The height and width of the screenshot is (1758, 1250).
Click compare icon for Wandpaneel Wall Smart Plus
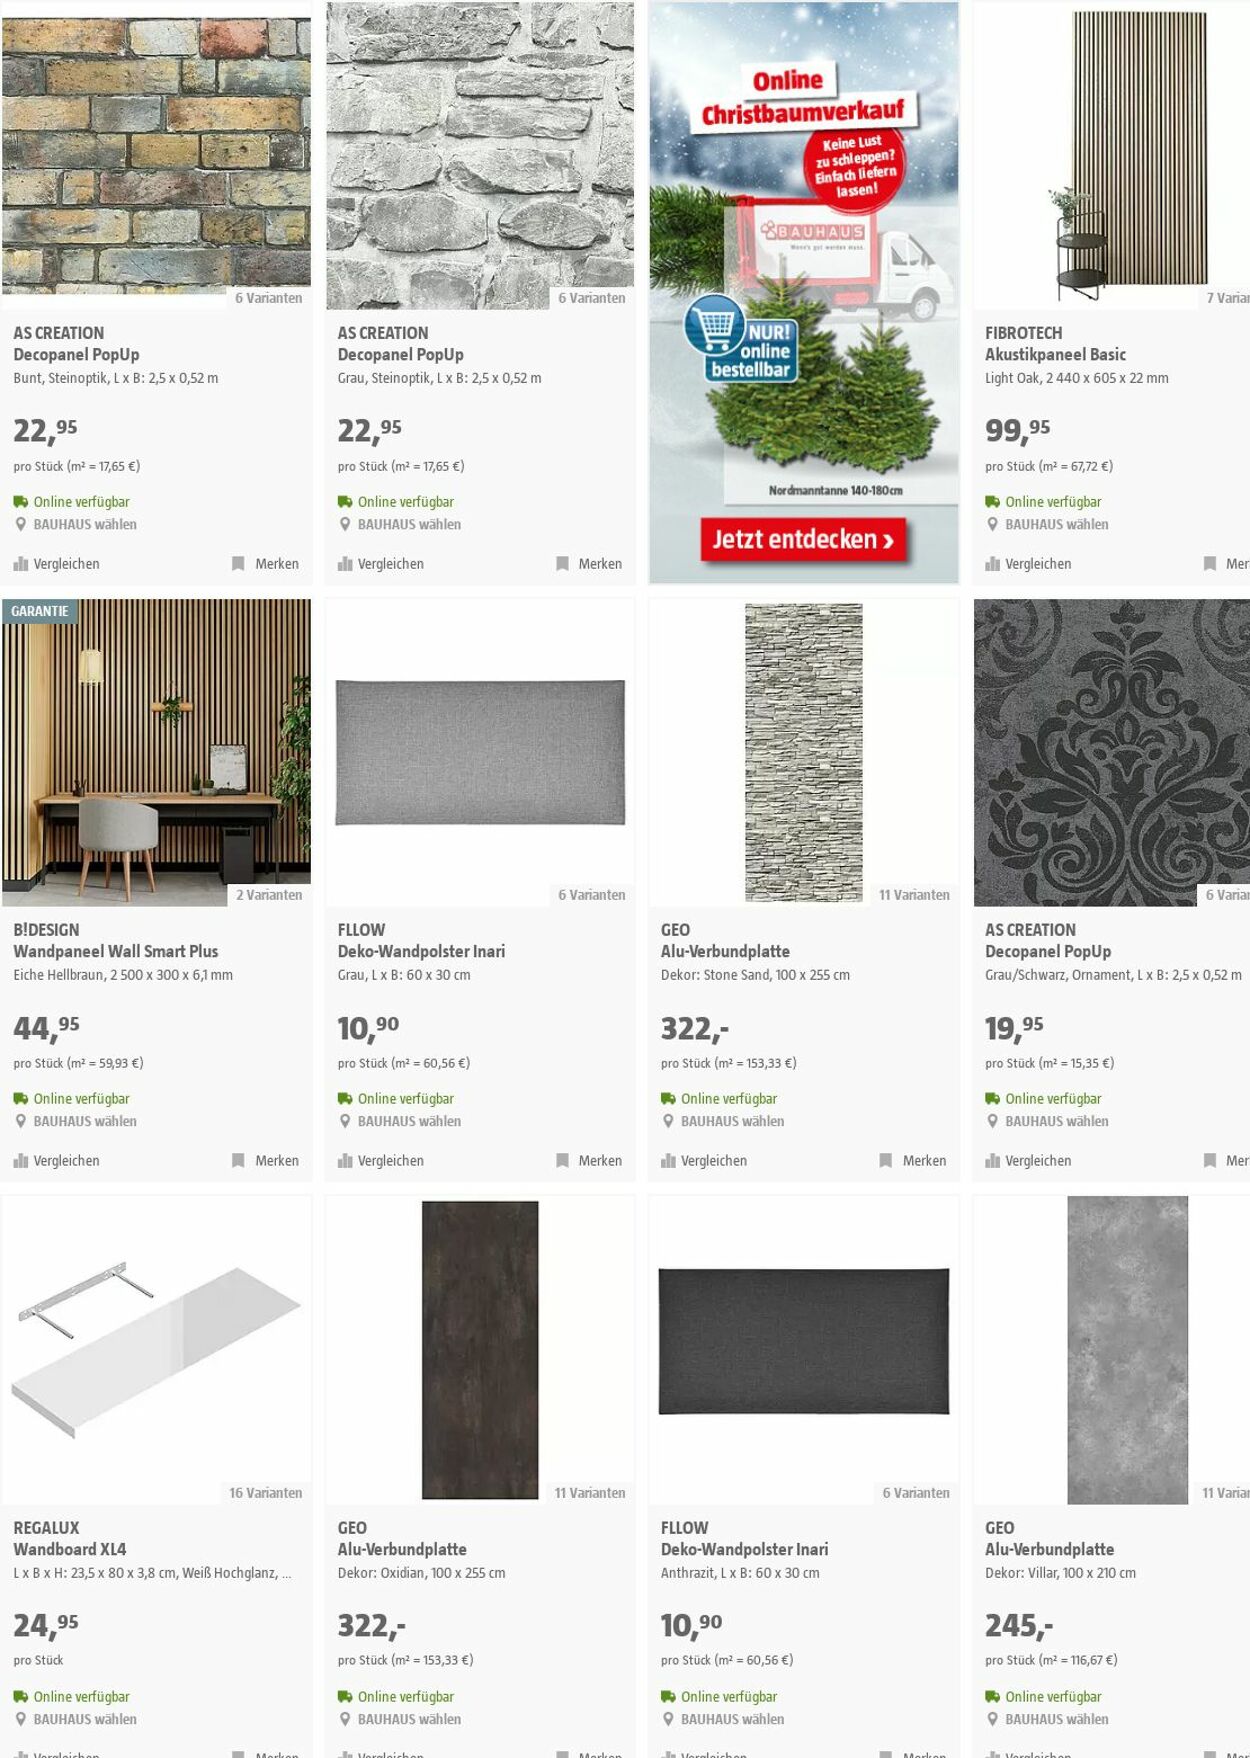20,1161
